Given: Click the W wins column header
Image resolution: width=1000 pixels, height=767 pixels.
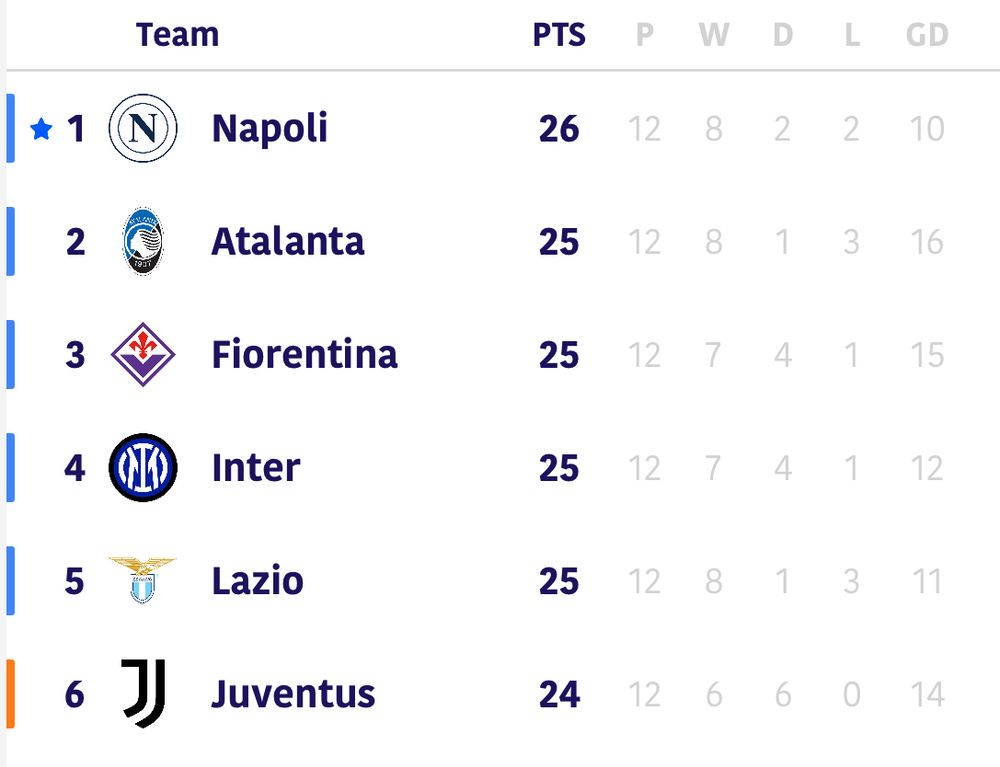Looking at the screenshot, I should tap(713, 35).
